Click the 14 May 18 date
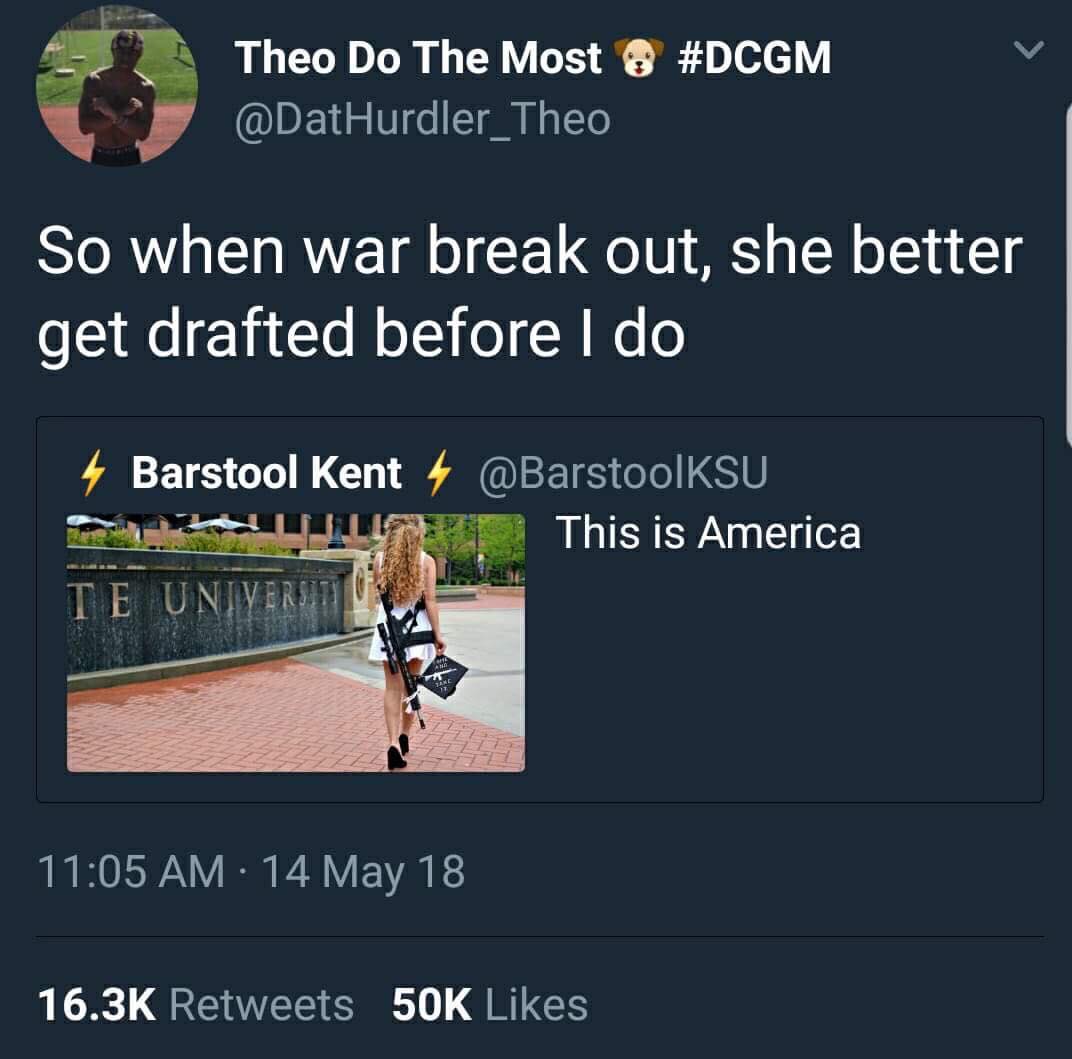 (x=363, y=872)
